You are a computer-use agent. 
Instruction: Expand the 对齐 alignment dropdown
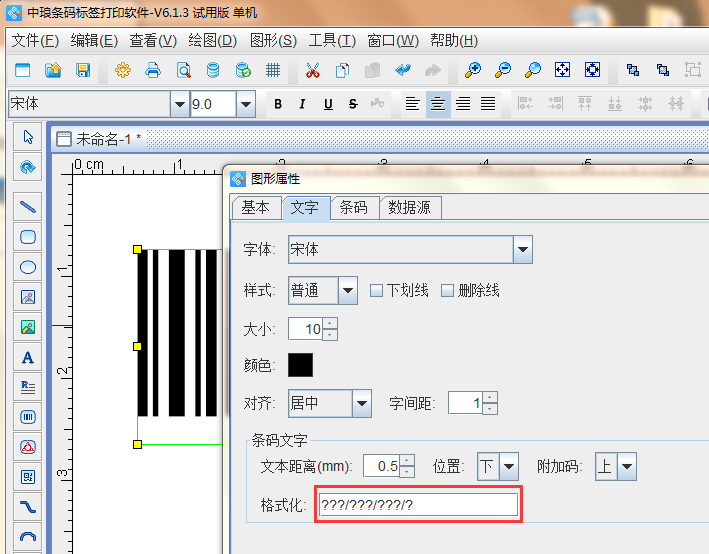pyautogui.click(x=361, y=404)
